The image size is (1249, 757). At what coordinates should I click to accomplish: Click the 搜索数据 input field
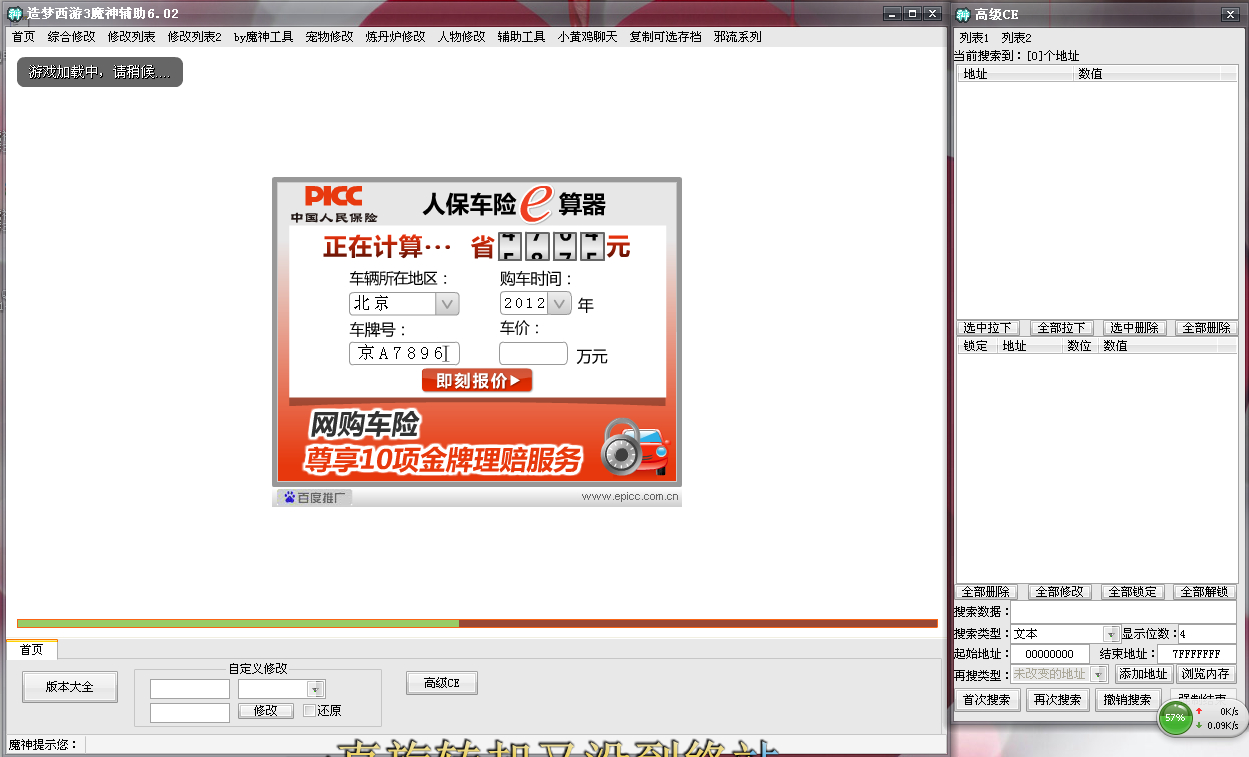[x=1124, y=612]
